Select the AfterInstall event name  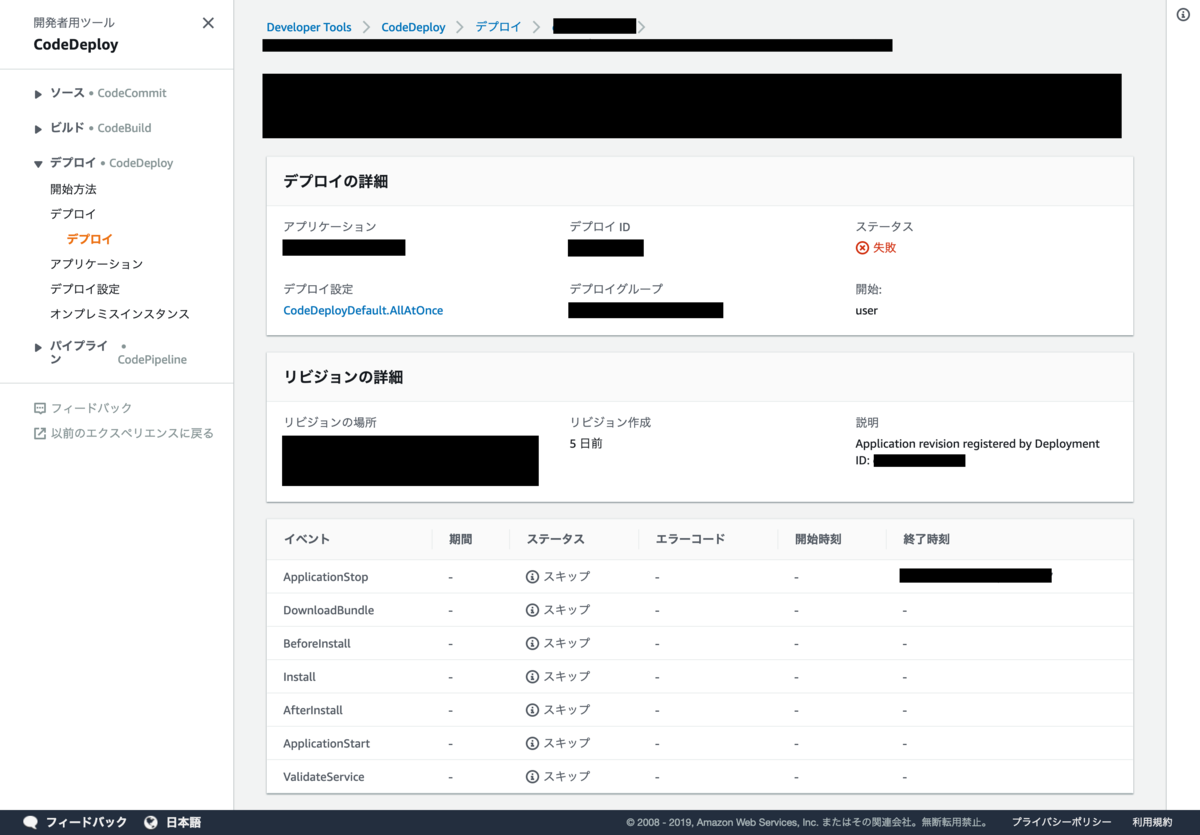pos(313,710)
